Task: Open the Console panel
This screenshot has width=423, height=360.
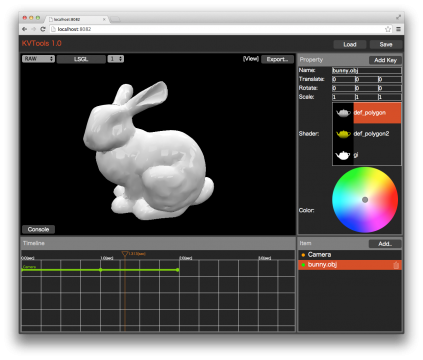Action: click(38, 229)
